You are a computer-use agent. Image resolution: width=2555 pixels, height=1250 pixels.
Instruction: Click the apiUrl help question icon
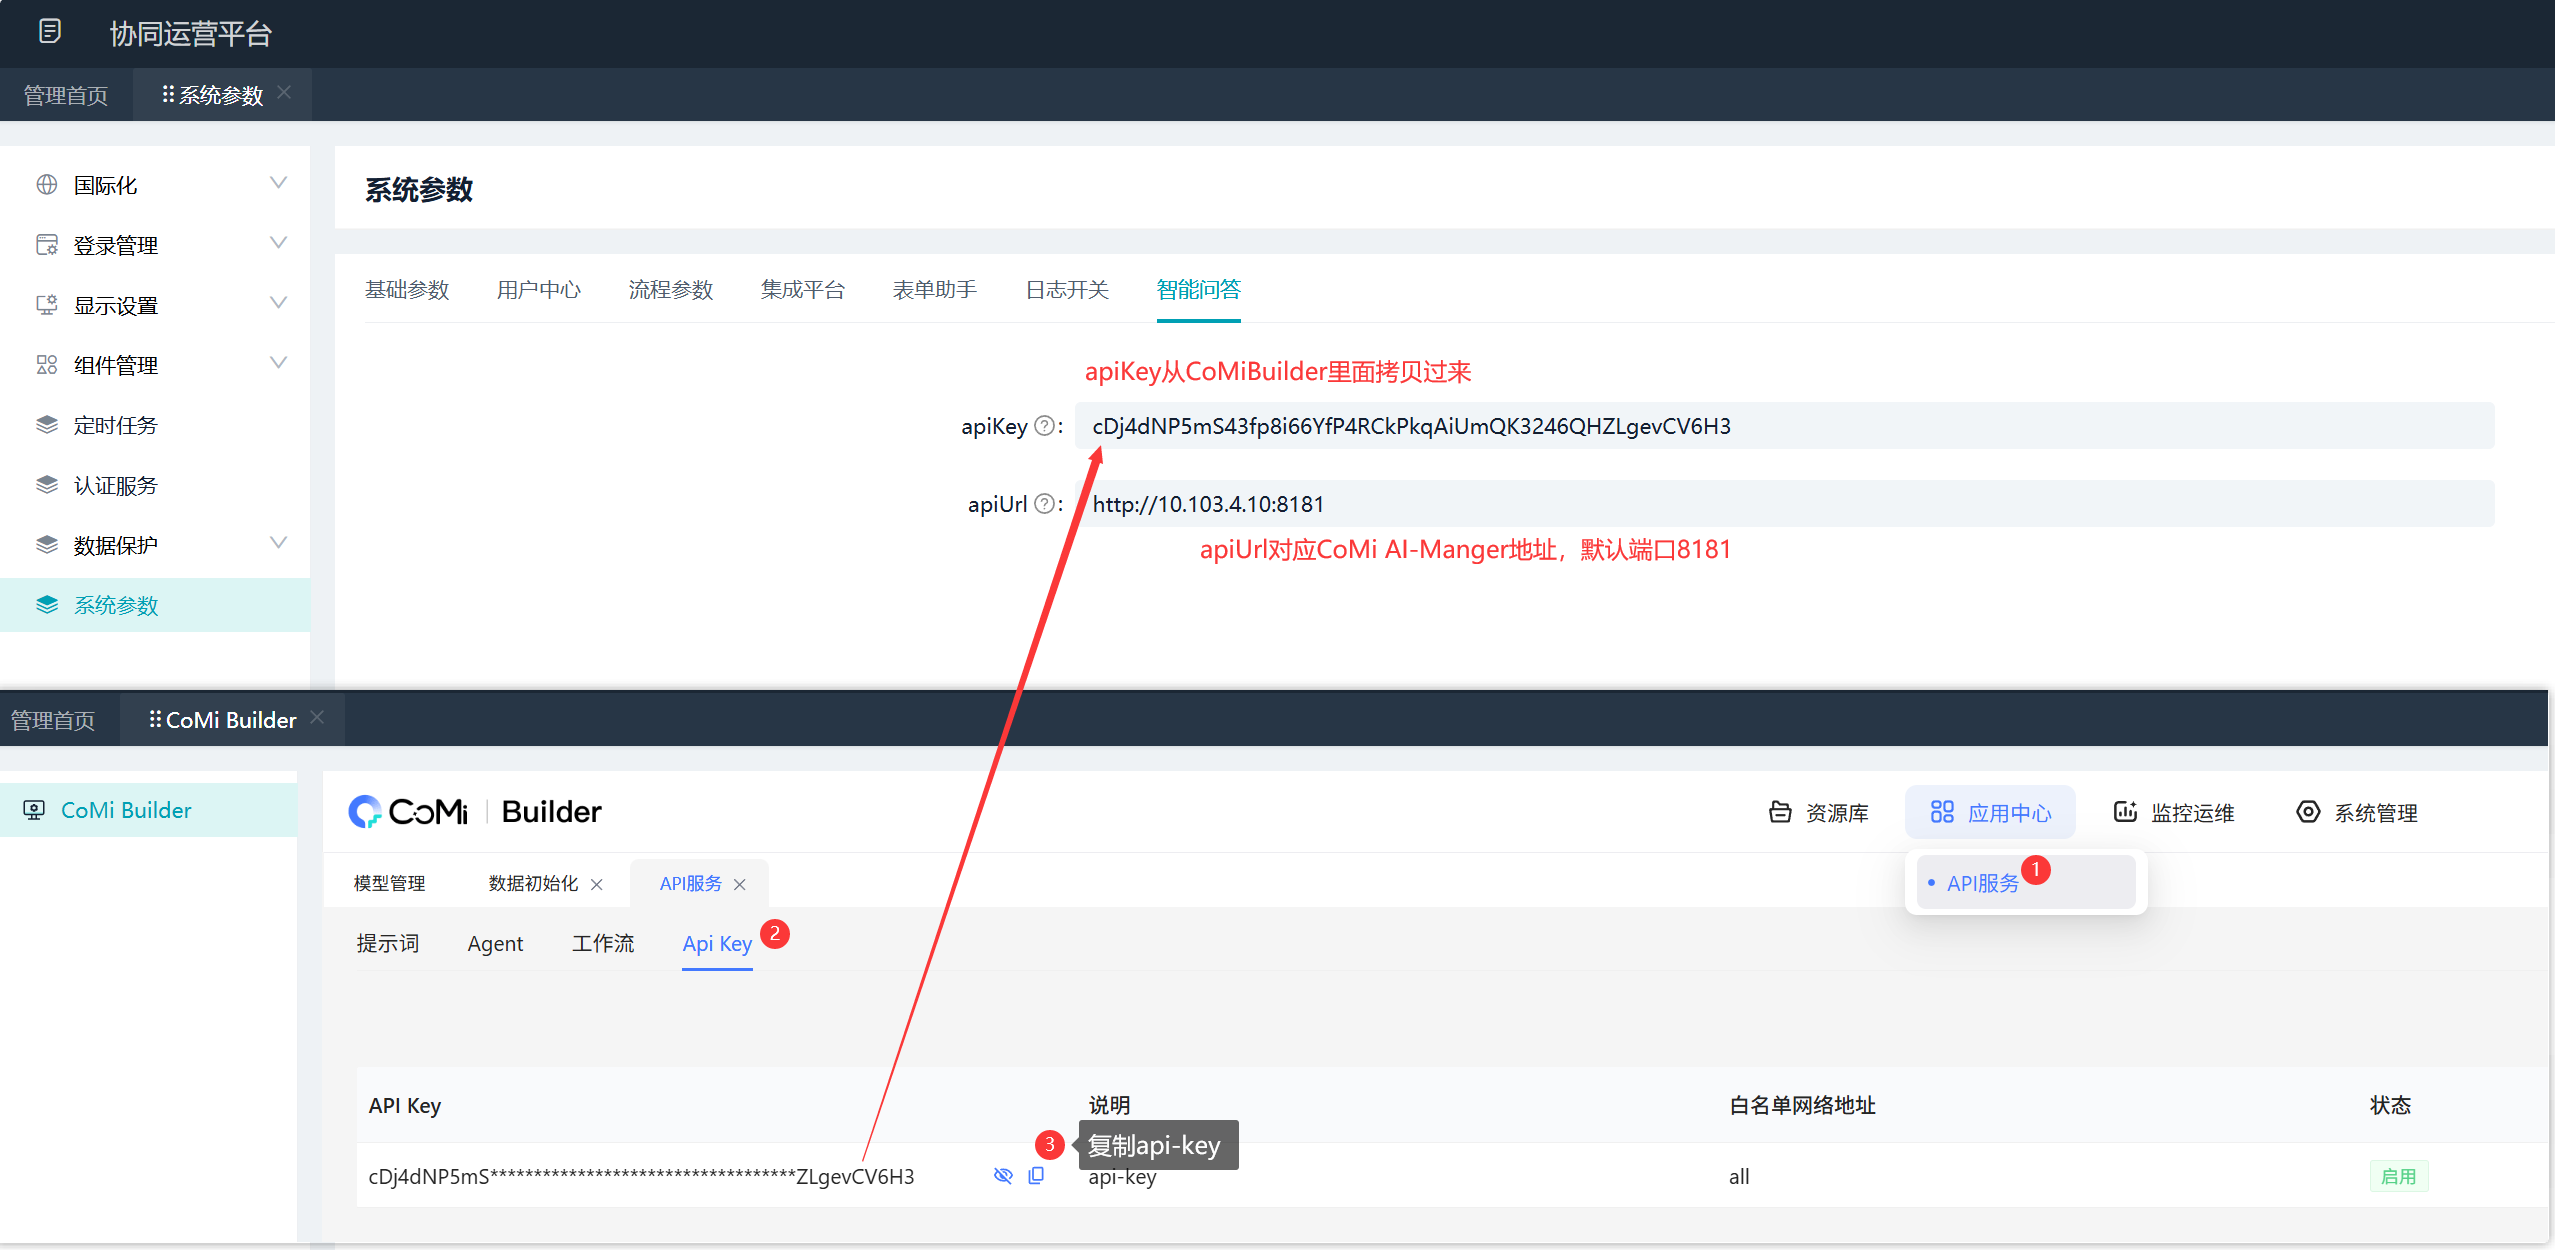click(x=1044, y=504)
